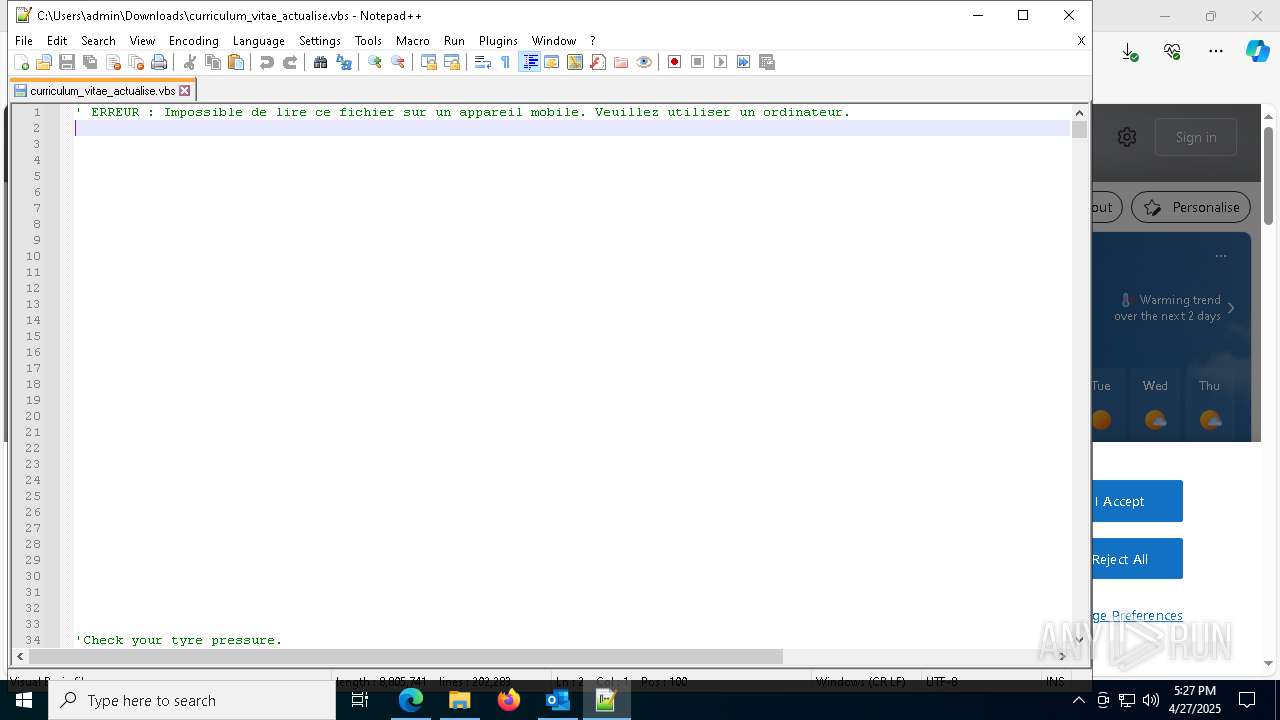Image resolution: width=1280 pixels, height=720 pixels.
Task: Start macro recording with red dot
Action: [x=675, y=62]
